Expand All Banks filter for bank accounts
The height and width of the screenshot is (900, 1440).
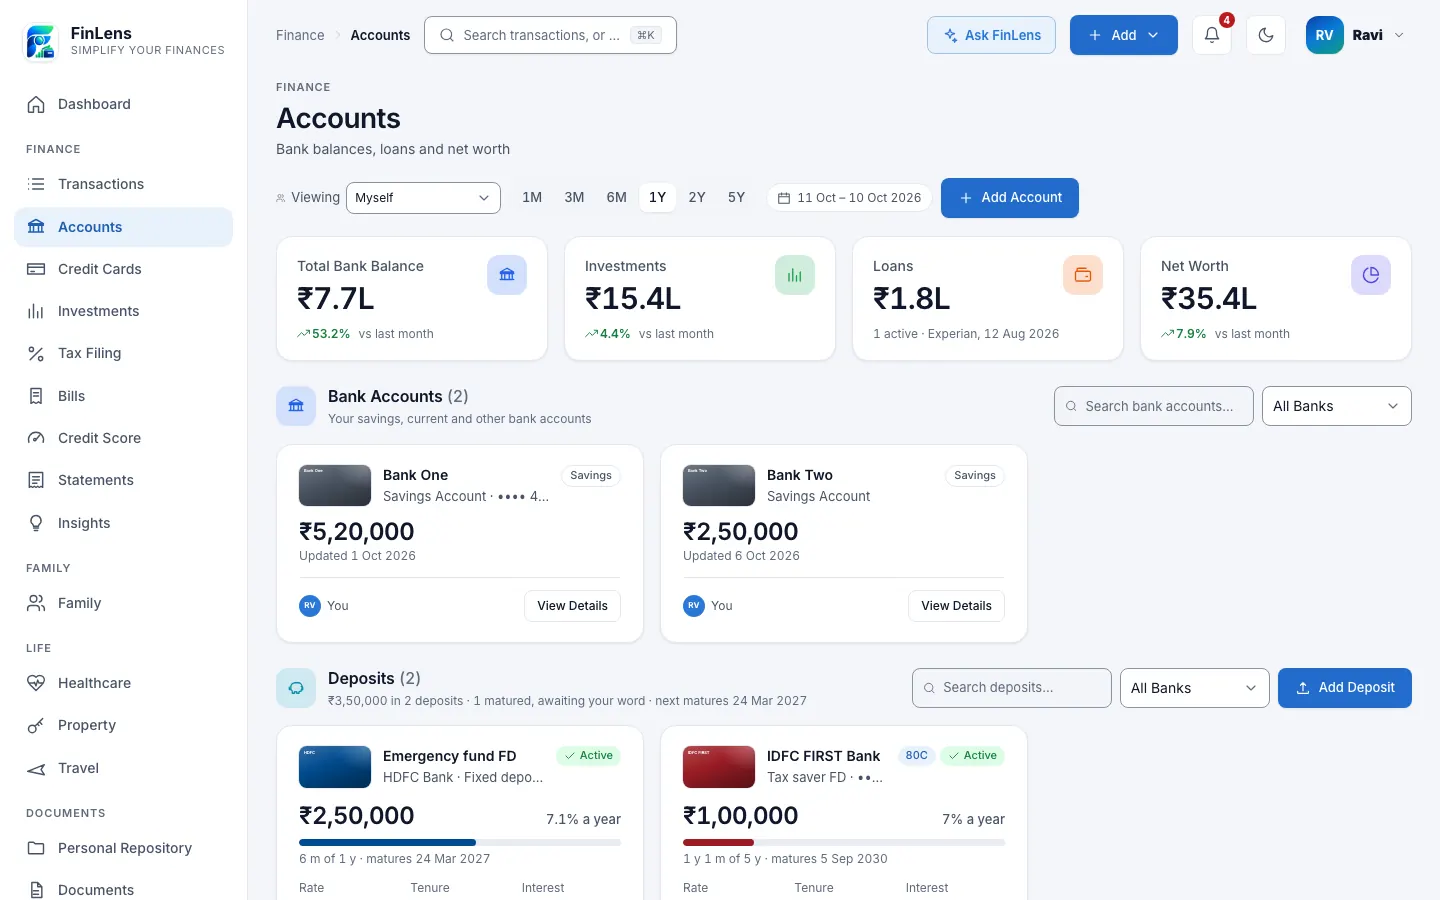pyautogui.click(x=1336, y=406)
